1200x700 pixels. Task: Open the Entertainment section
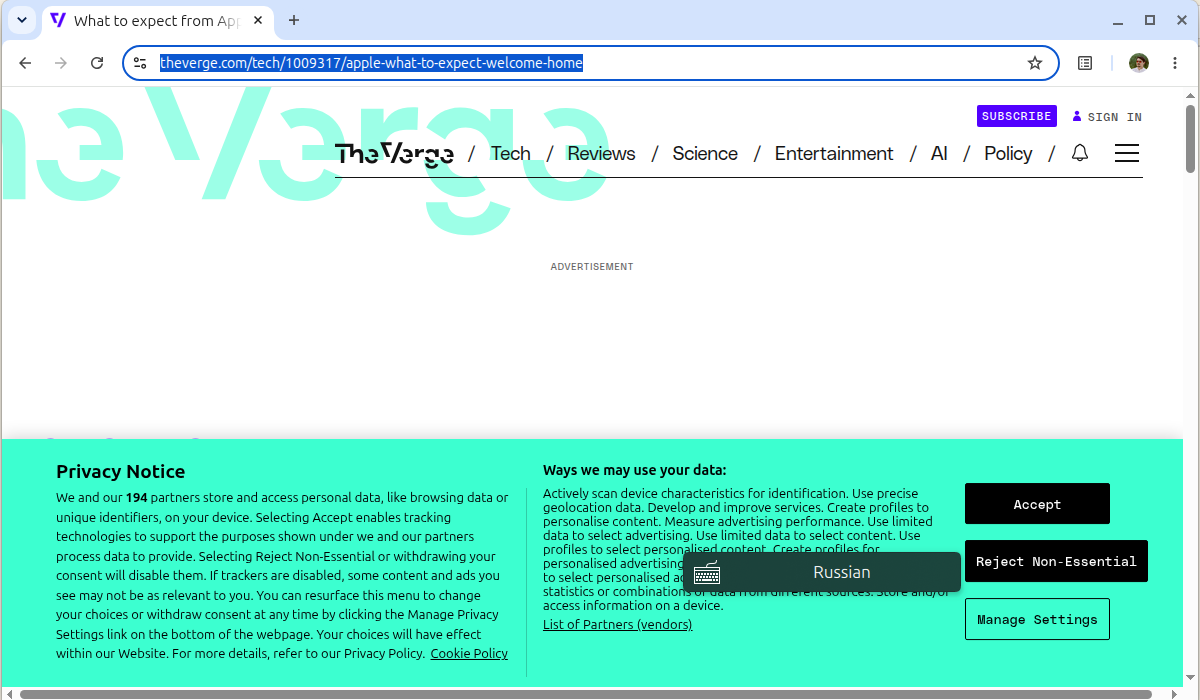(x=834, y=153)
